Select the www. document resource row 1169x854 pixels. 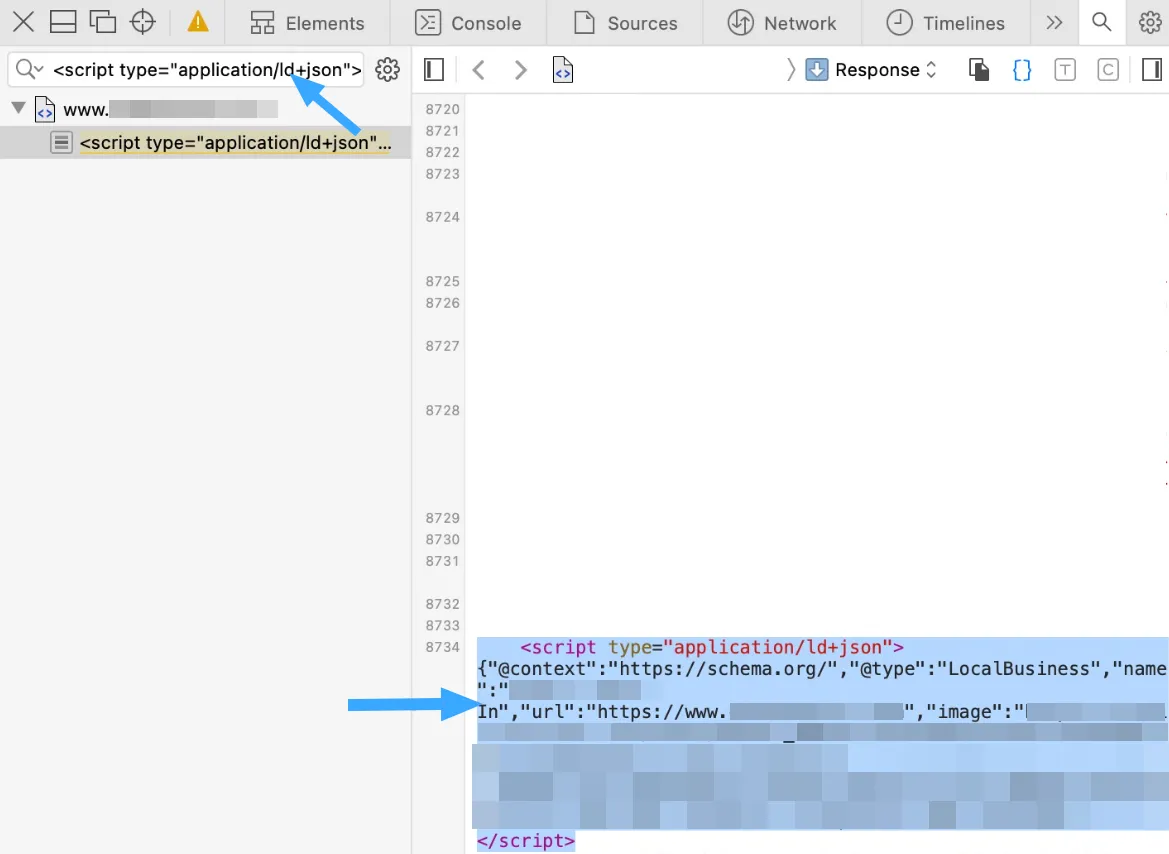(x=205, y=110)
